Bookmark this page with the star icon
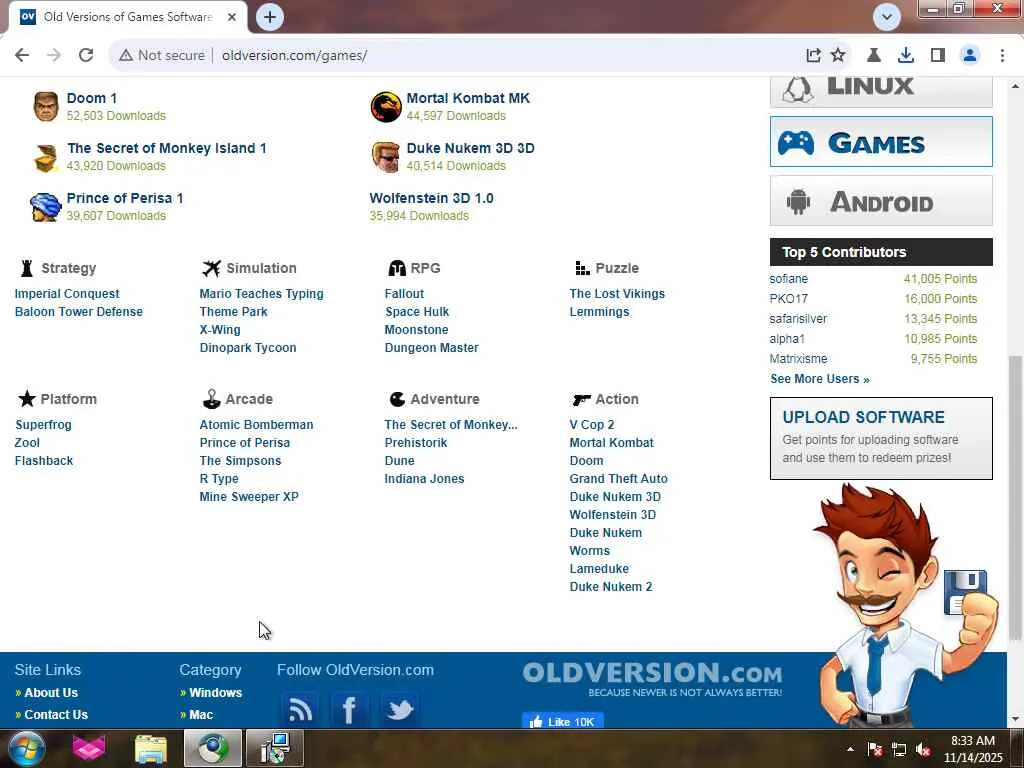Image resolution: width=1024 pixels, height=768 pixels. point(838,56)
